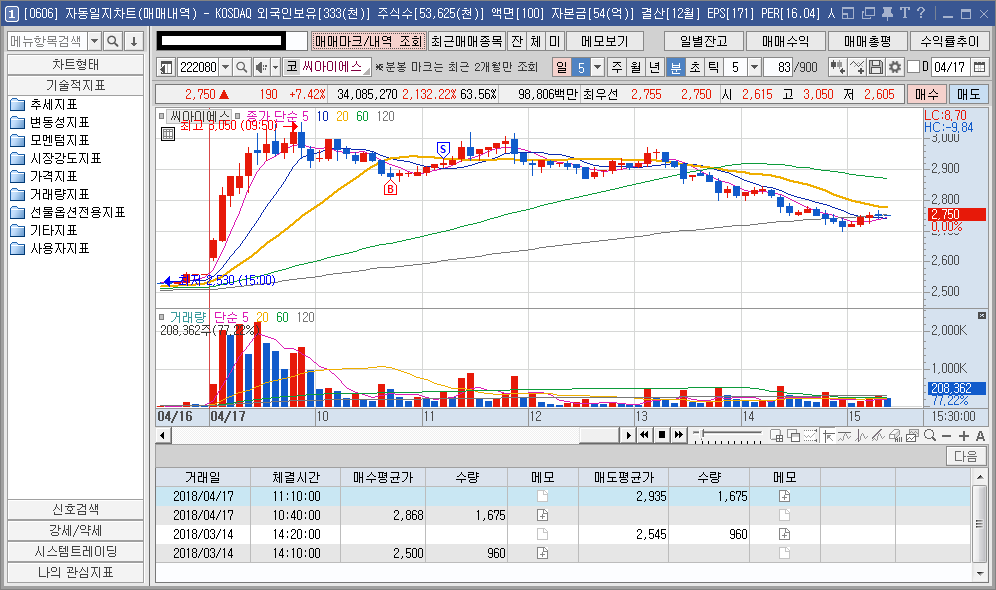
Task: Click the 일별잔고 button
Action: 704,41
